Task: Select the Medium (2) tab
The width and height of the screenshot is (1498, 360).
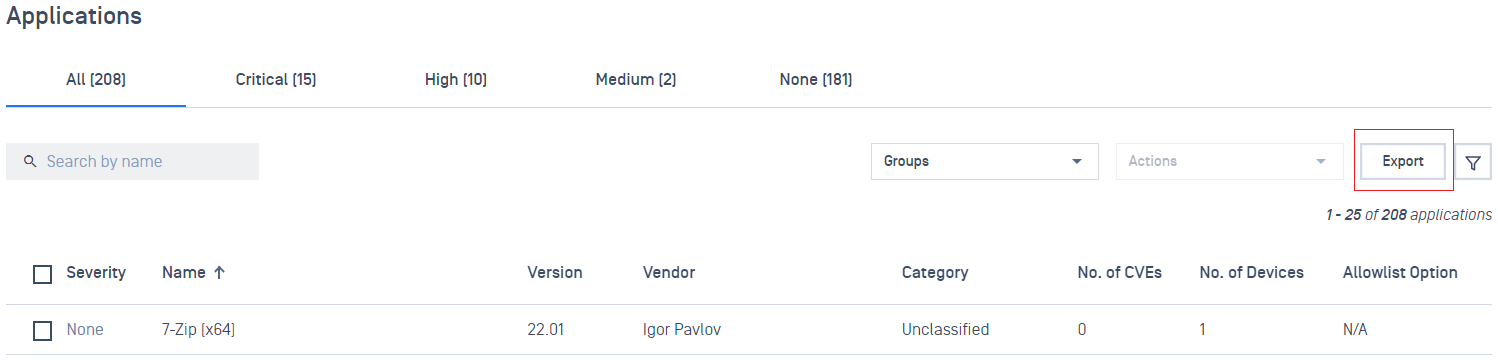Action: click(x=636, y=79)
